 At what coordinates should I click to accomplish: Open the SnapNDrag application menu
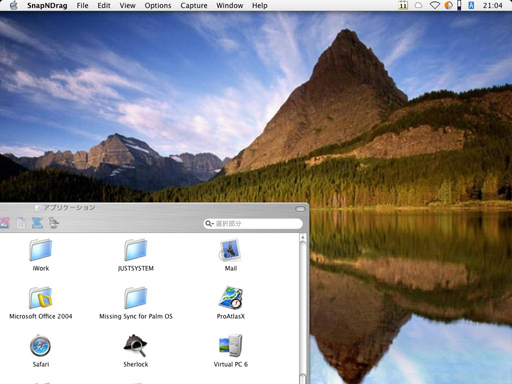[x=47, y=6]
